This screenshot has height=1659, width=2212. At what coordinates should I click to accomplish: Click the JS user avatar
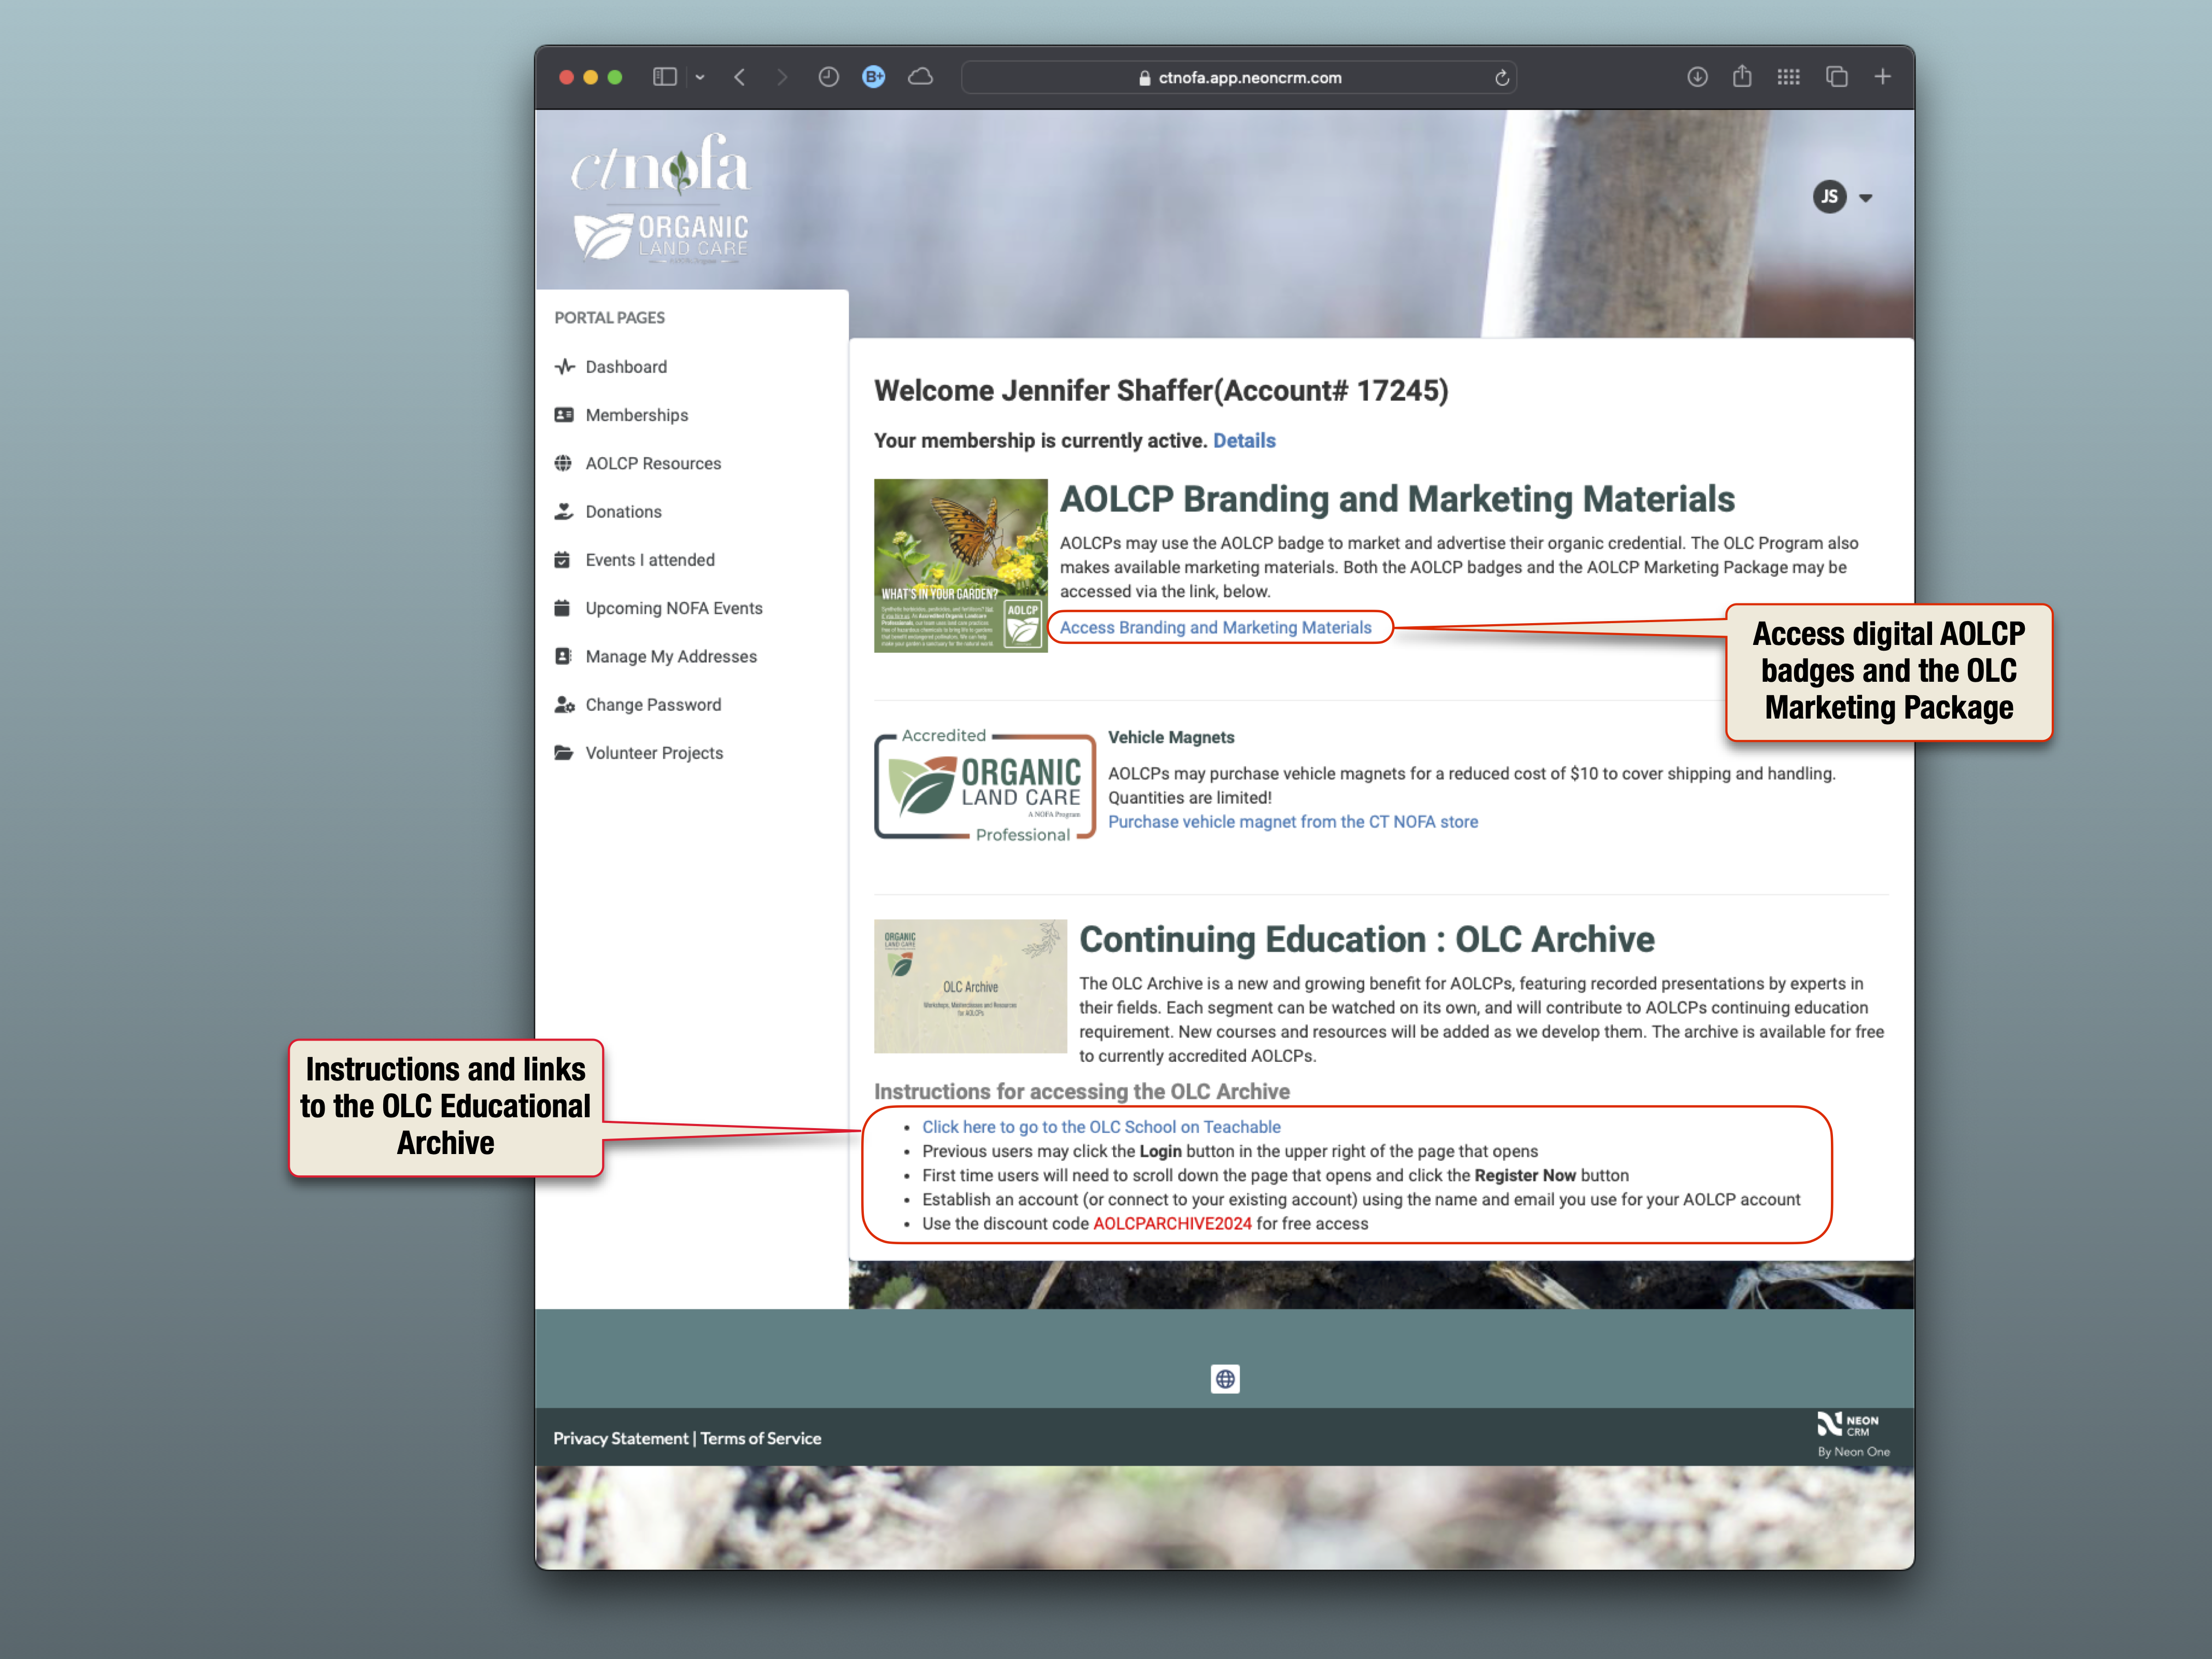[x=1829, y=197]
